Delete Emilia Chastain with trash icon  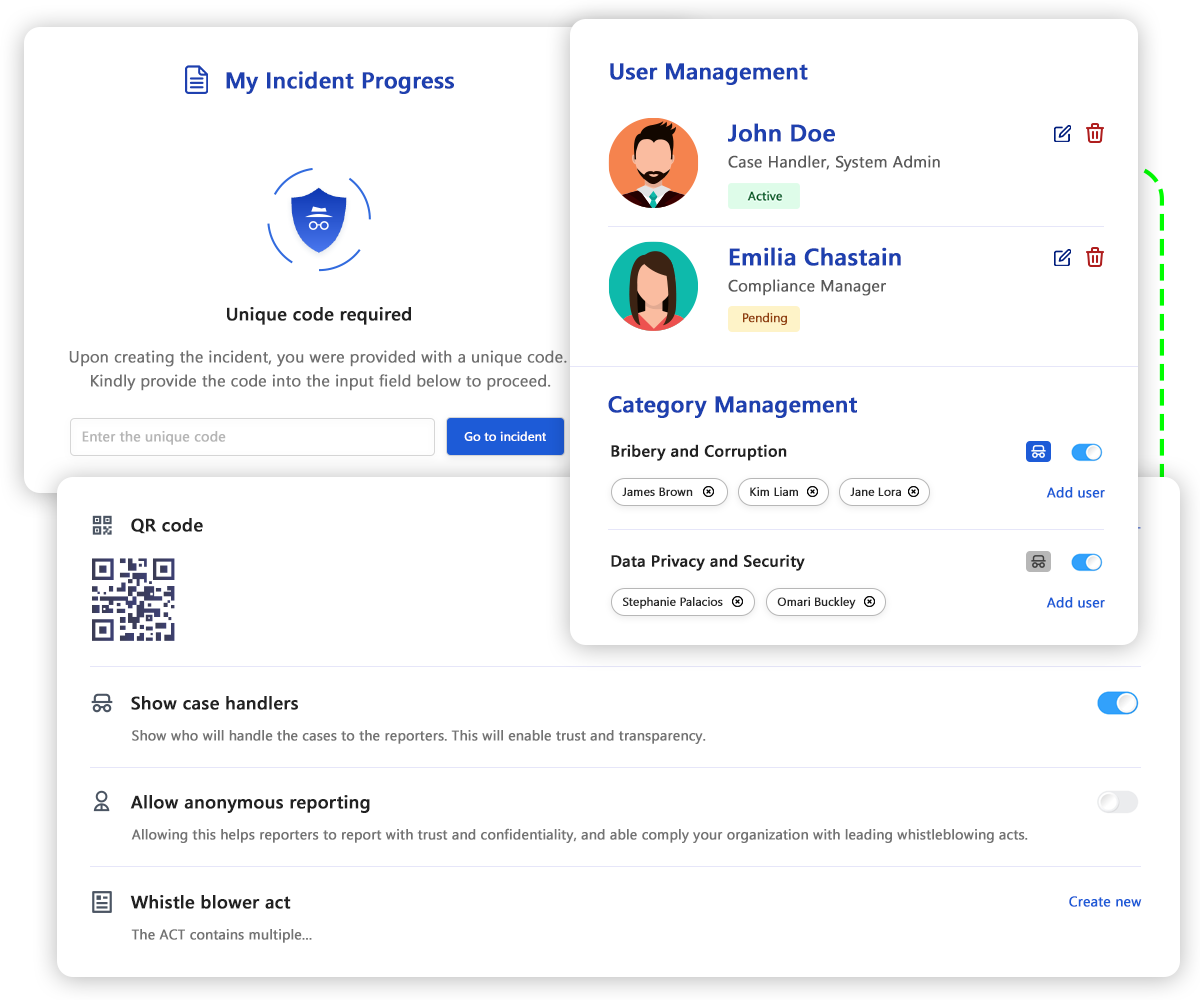point(1095,258)
